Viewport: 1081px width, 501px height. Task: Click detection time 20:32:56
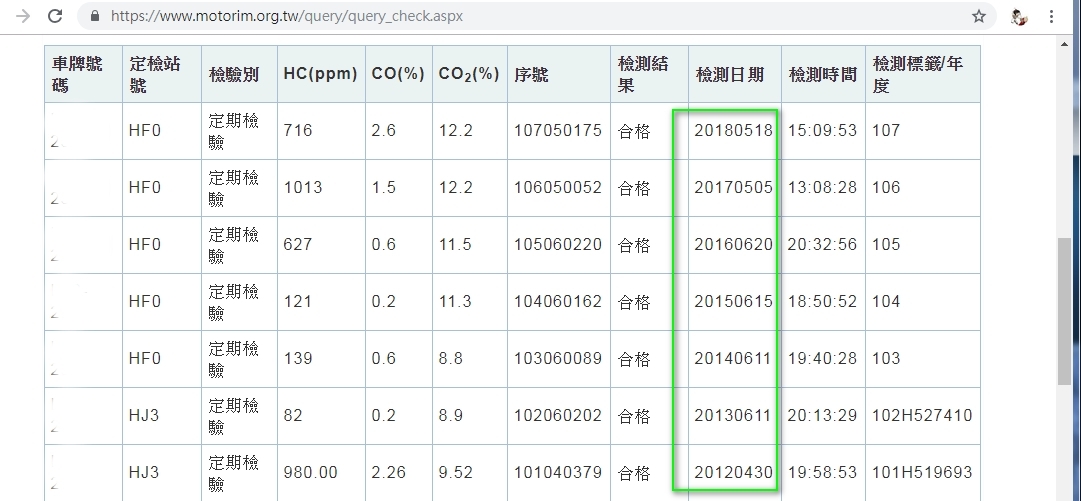[x=822, y=245]
